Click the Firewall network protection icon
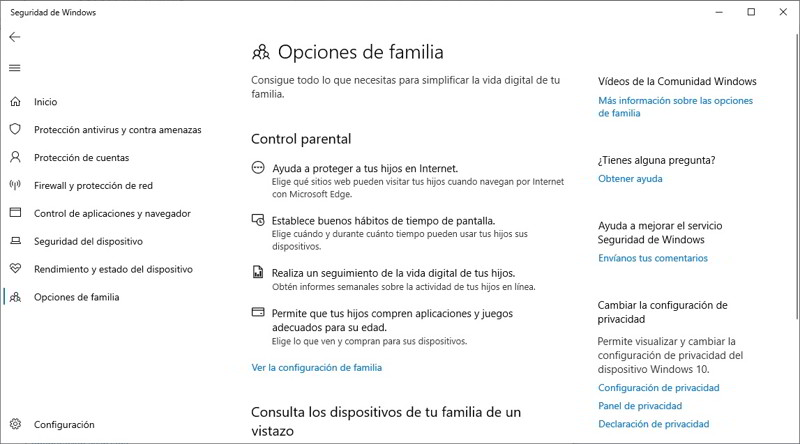The width and height of the screenshot is (800, 444). [x=15, y=186]
